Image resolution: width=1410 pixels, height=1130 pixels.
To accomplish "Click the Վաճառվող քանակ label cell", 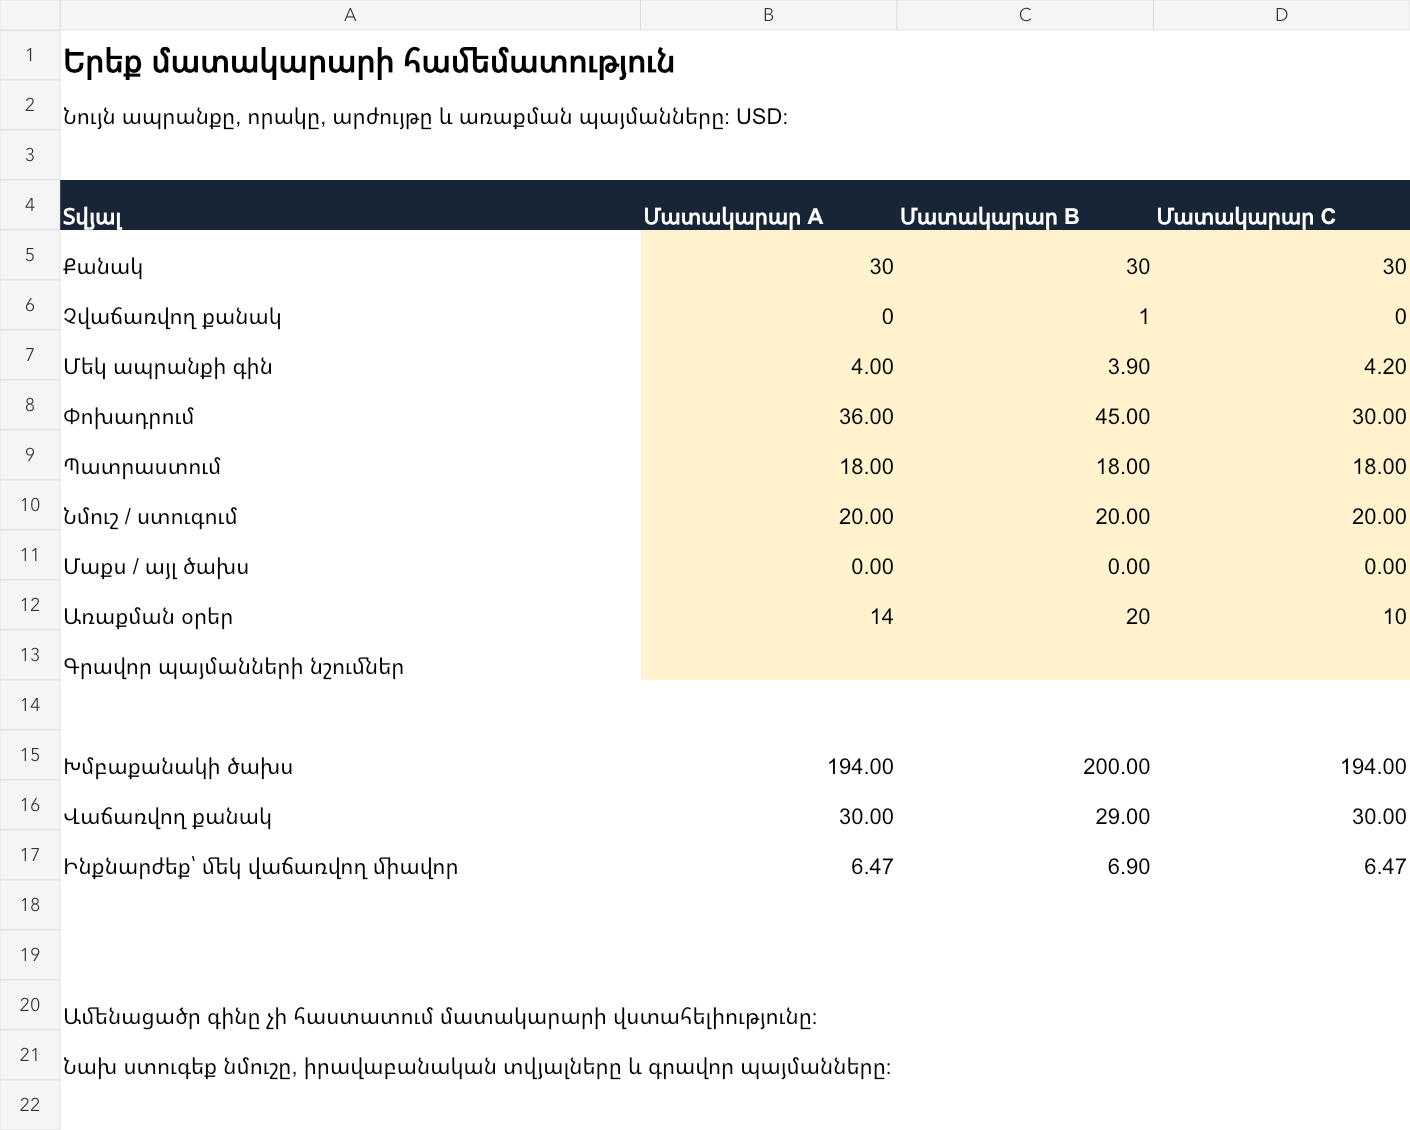I will click(x=350, y=805).
